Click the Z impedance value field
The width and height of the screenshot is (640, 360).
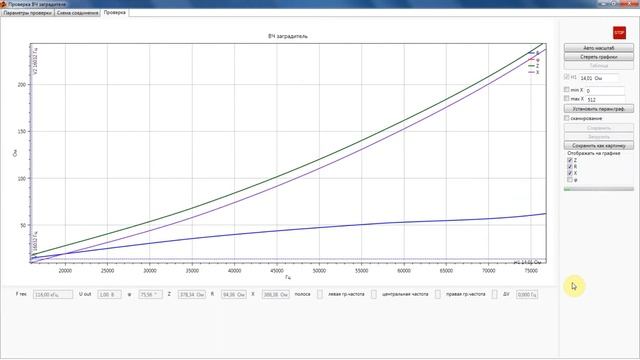coord(192,294)
